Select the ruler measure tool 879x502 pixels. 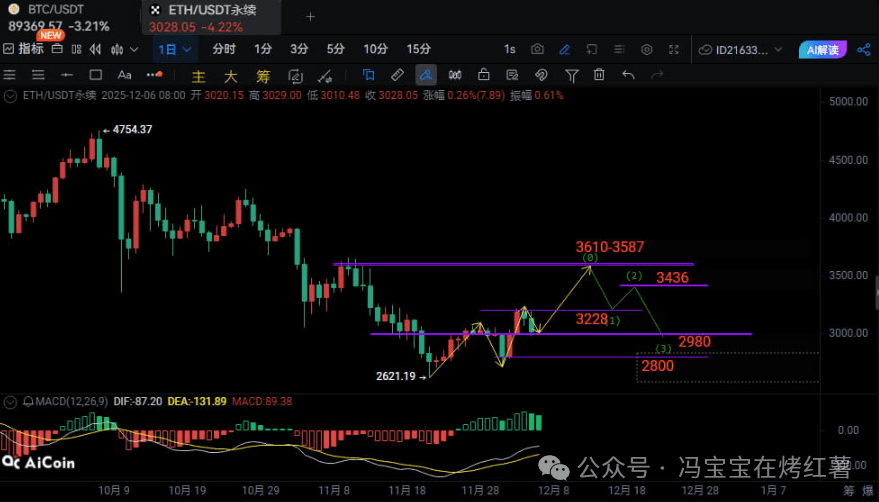(397, 75)
